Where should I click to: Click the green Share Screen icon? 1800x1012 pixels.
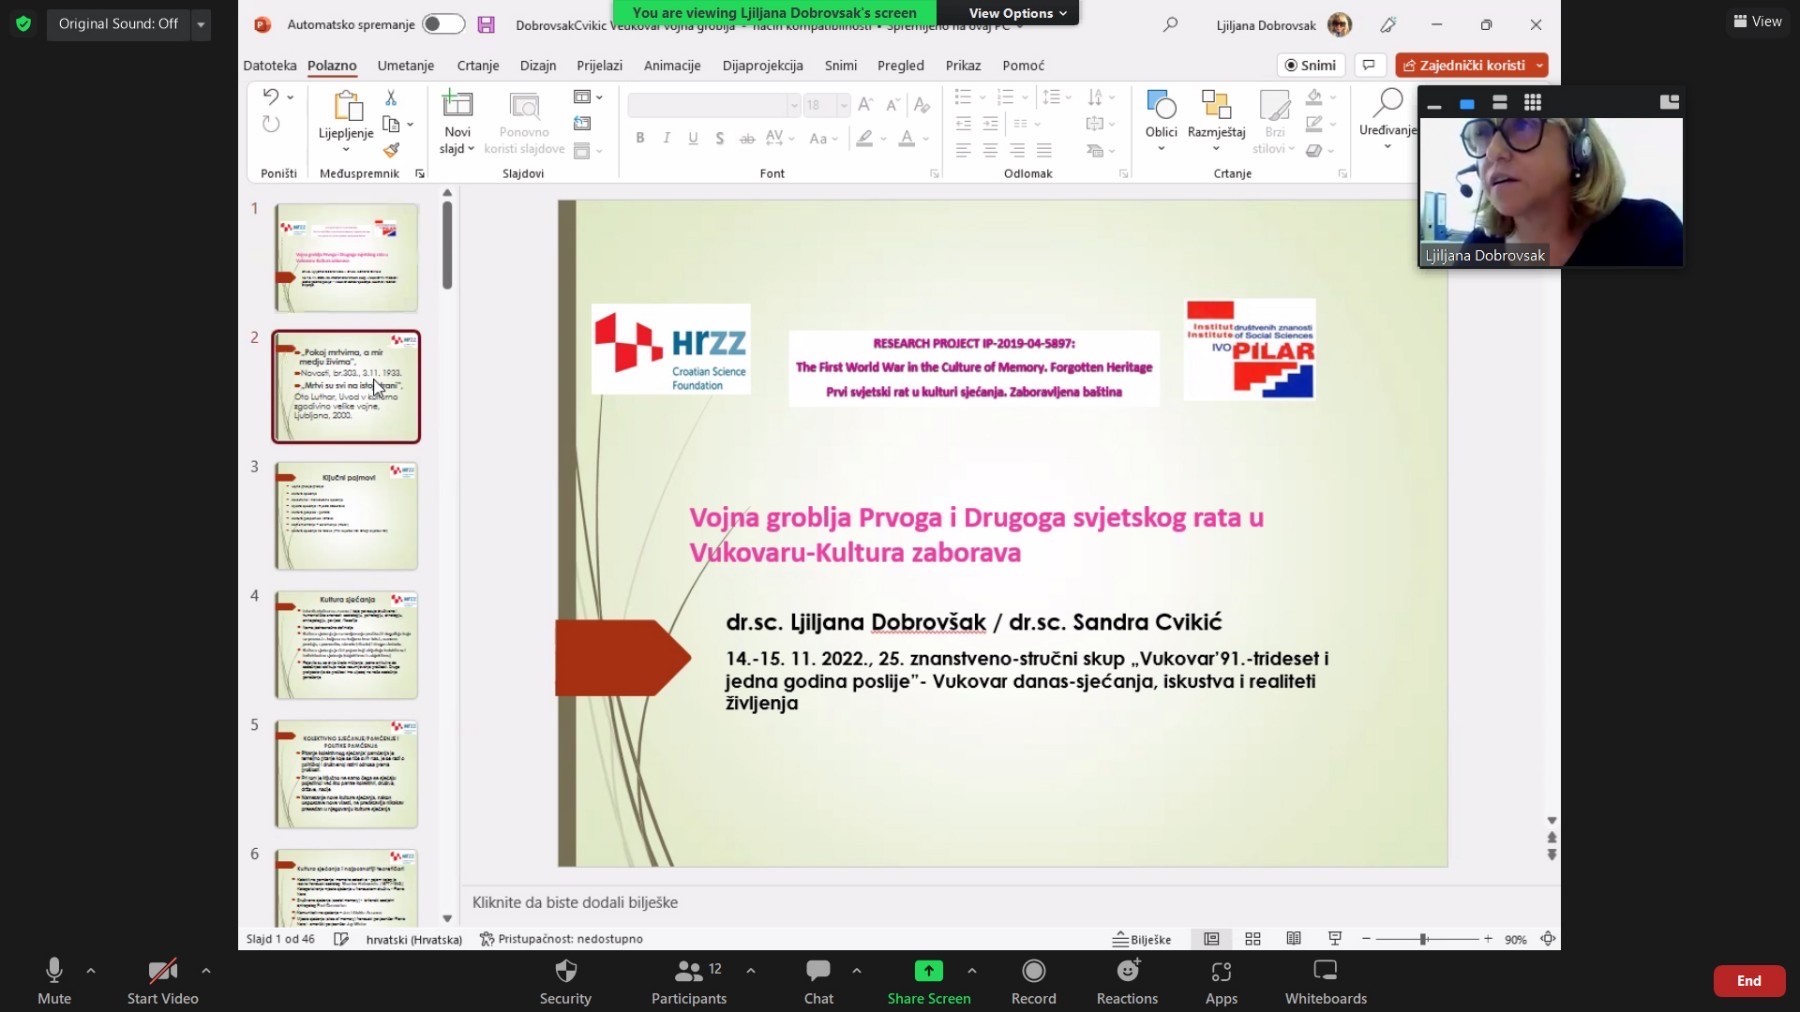[x=928, y=971]
